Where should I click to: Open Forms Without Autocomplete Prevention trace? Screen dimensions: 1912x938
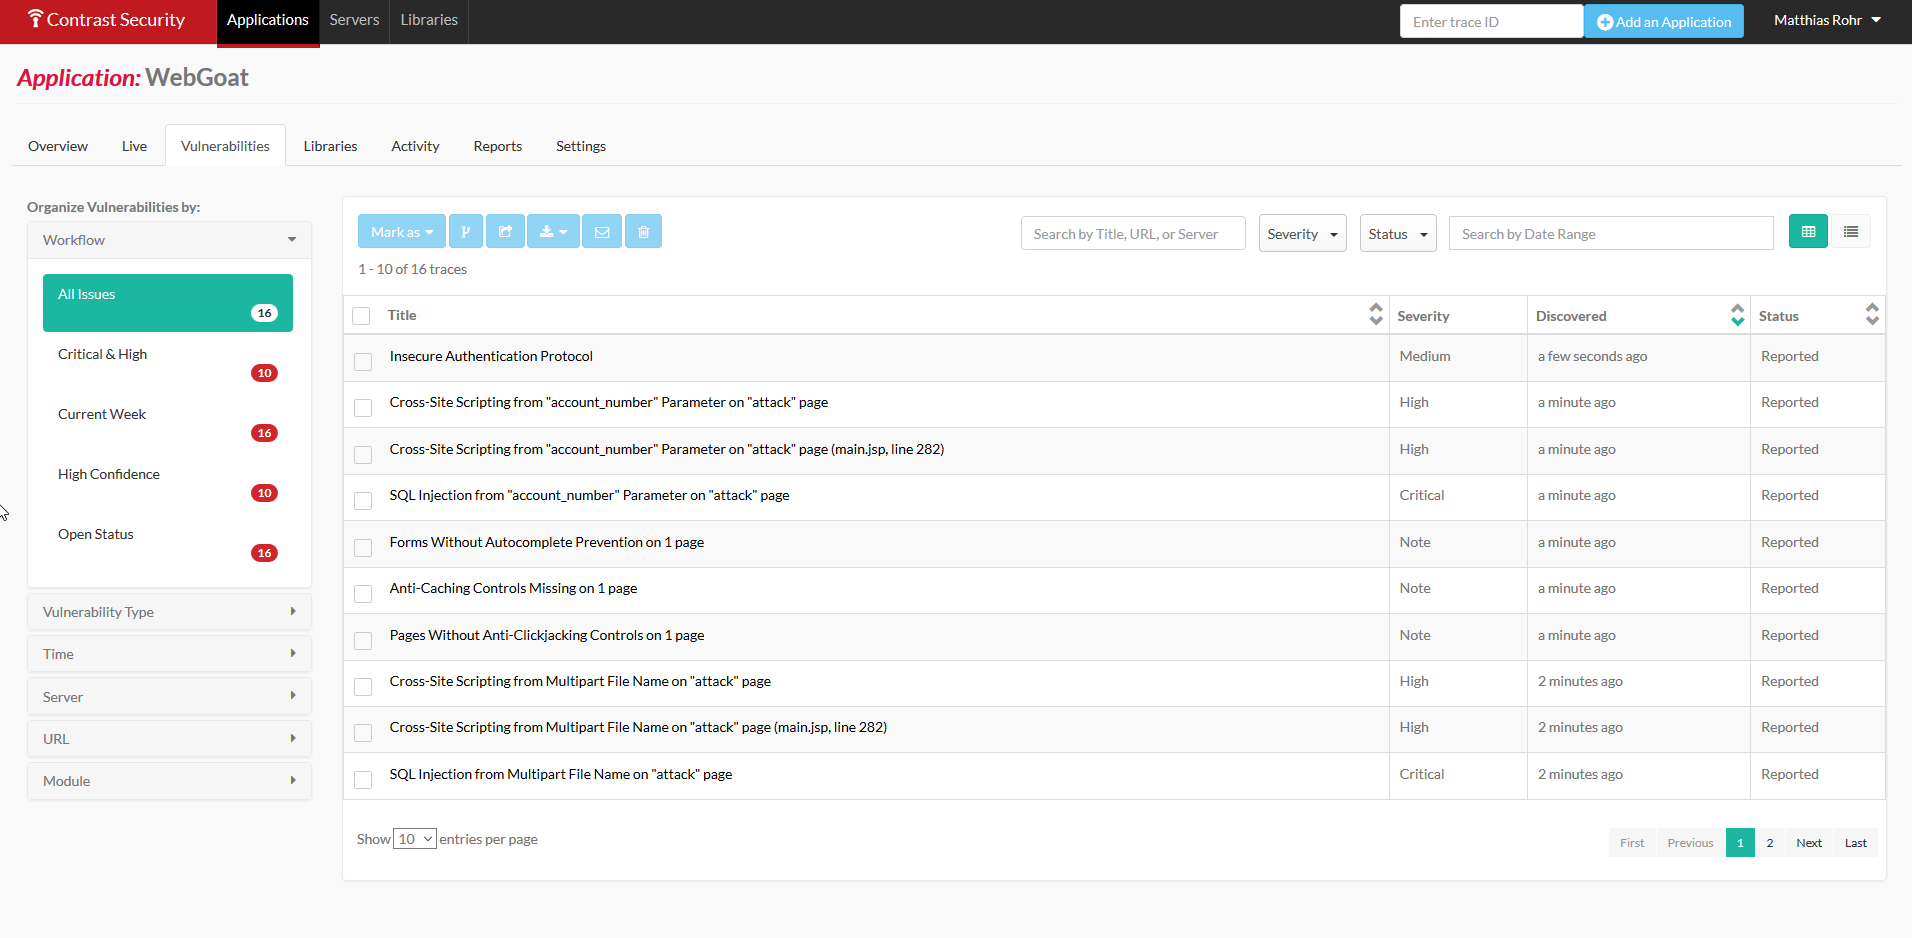coord(547,542)
